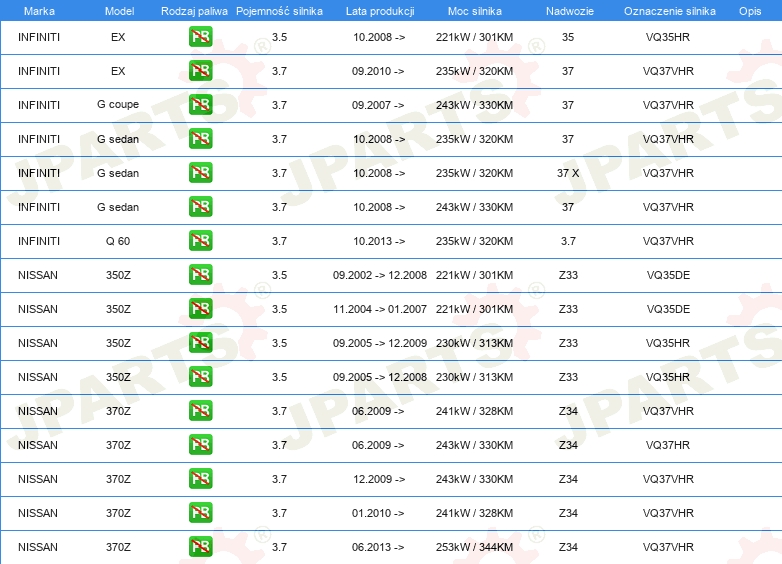782x564 pixels.
Task: Select the '09.2010 ->' production date cell
Action: click(378, 71)
